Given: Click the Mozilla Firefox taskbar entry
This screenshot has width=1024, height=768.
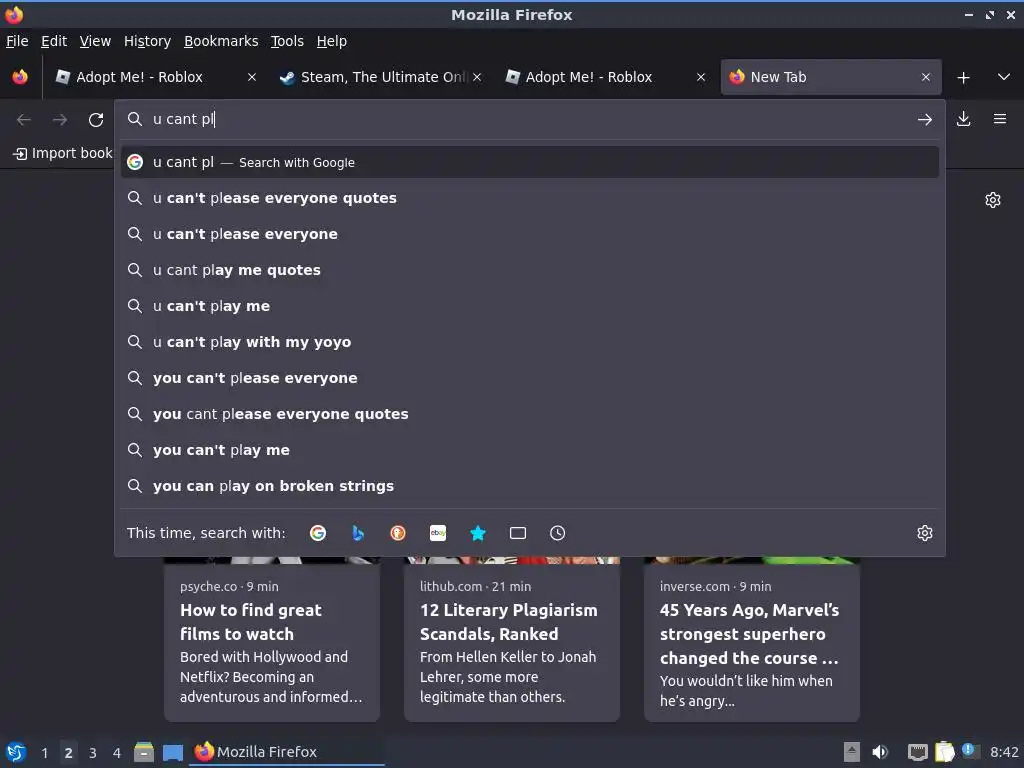Looking at the screenshot, I should 287,752.
